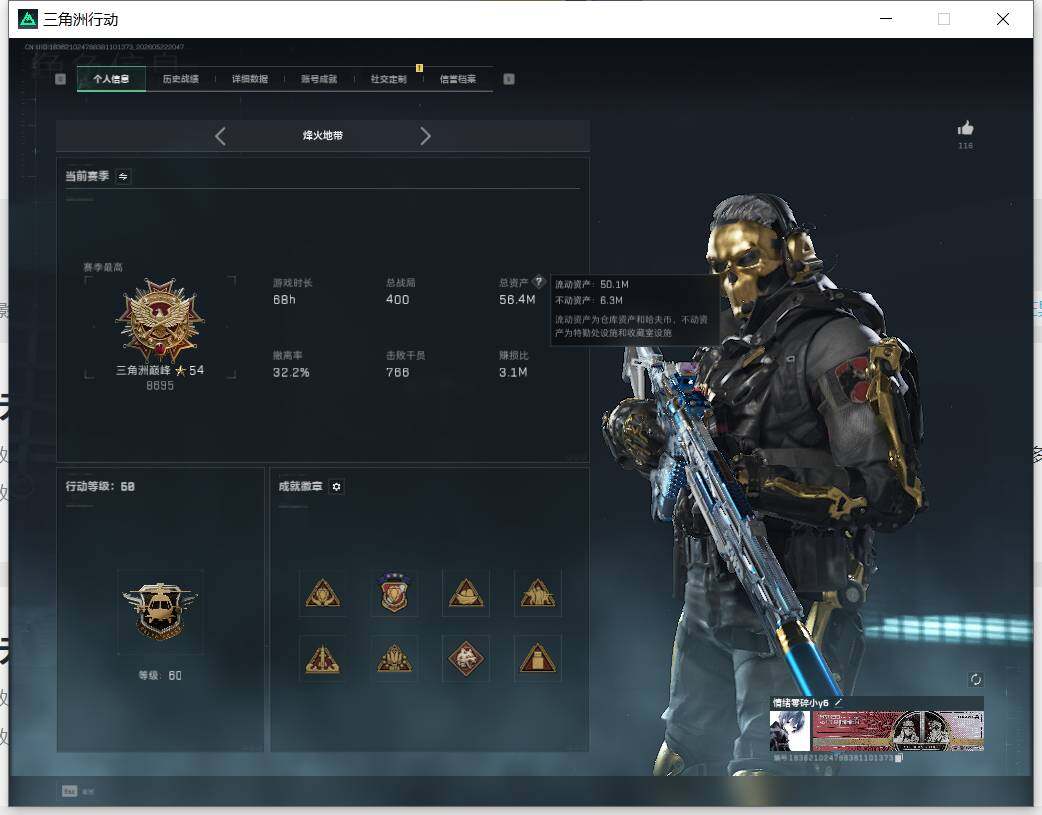This screenshot has width=1042, height=815.
Task: Select the rocket badge in bottom row
Action: (x=323, y=658)
